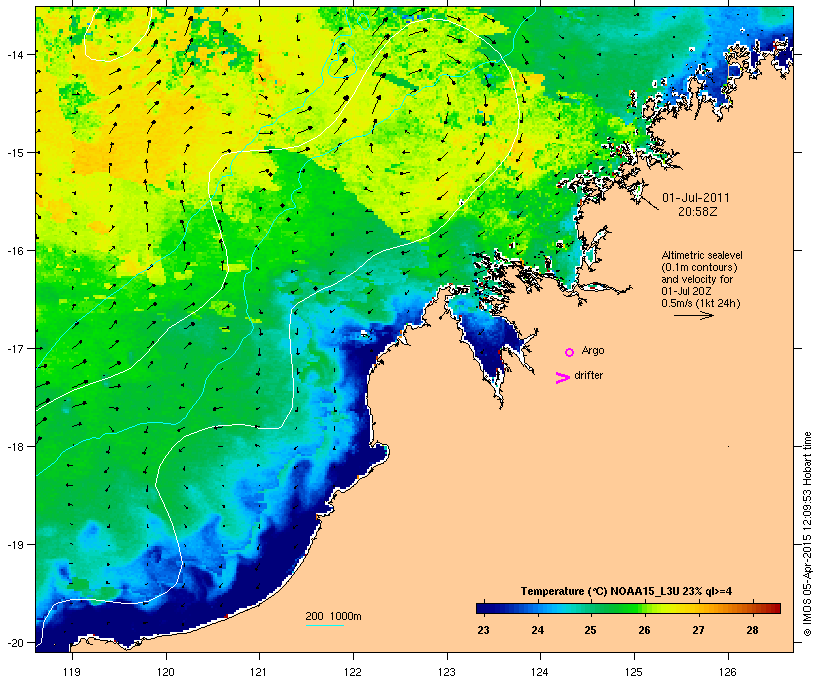Screen dimensions: 820x680
Task: Click the colorbar tick label 24
Action: pos(538,630)
